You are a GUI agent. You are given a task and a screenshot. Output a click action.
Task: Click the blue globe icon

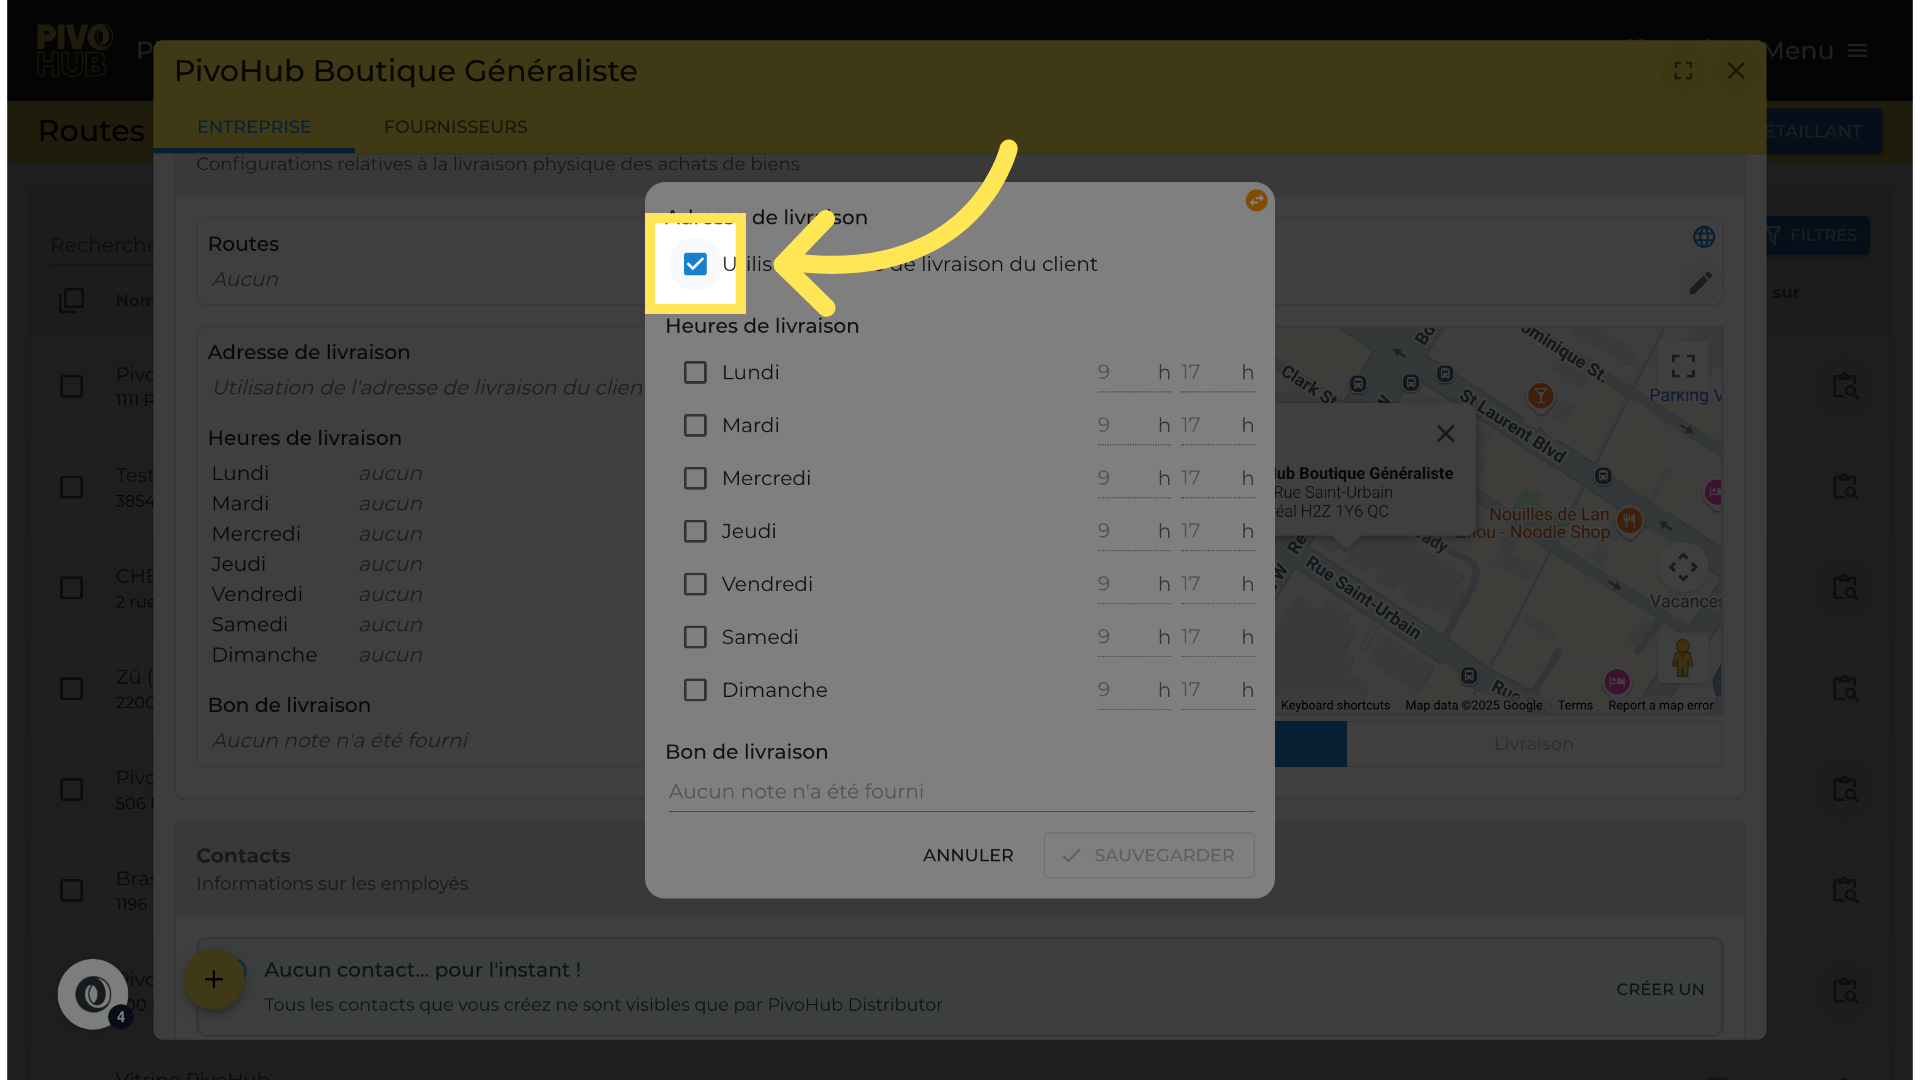coord(1704,237)
